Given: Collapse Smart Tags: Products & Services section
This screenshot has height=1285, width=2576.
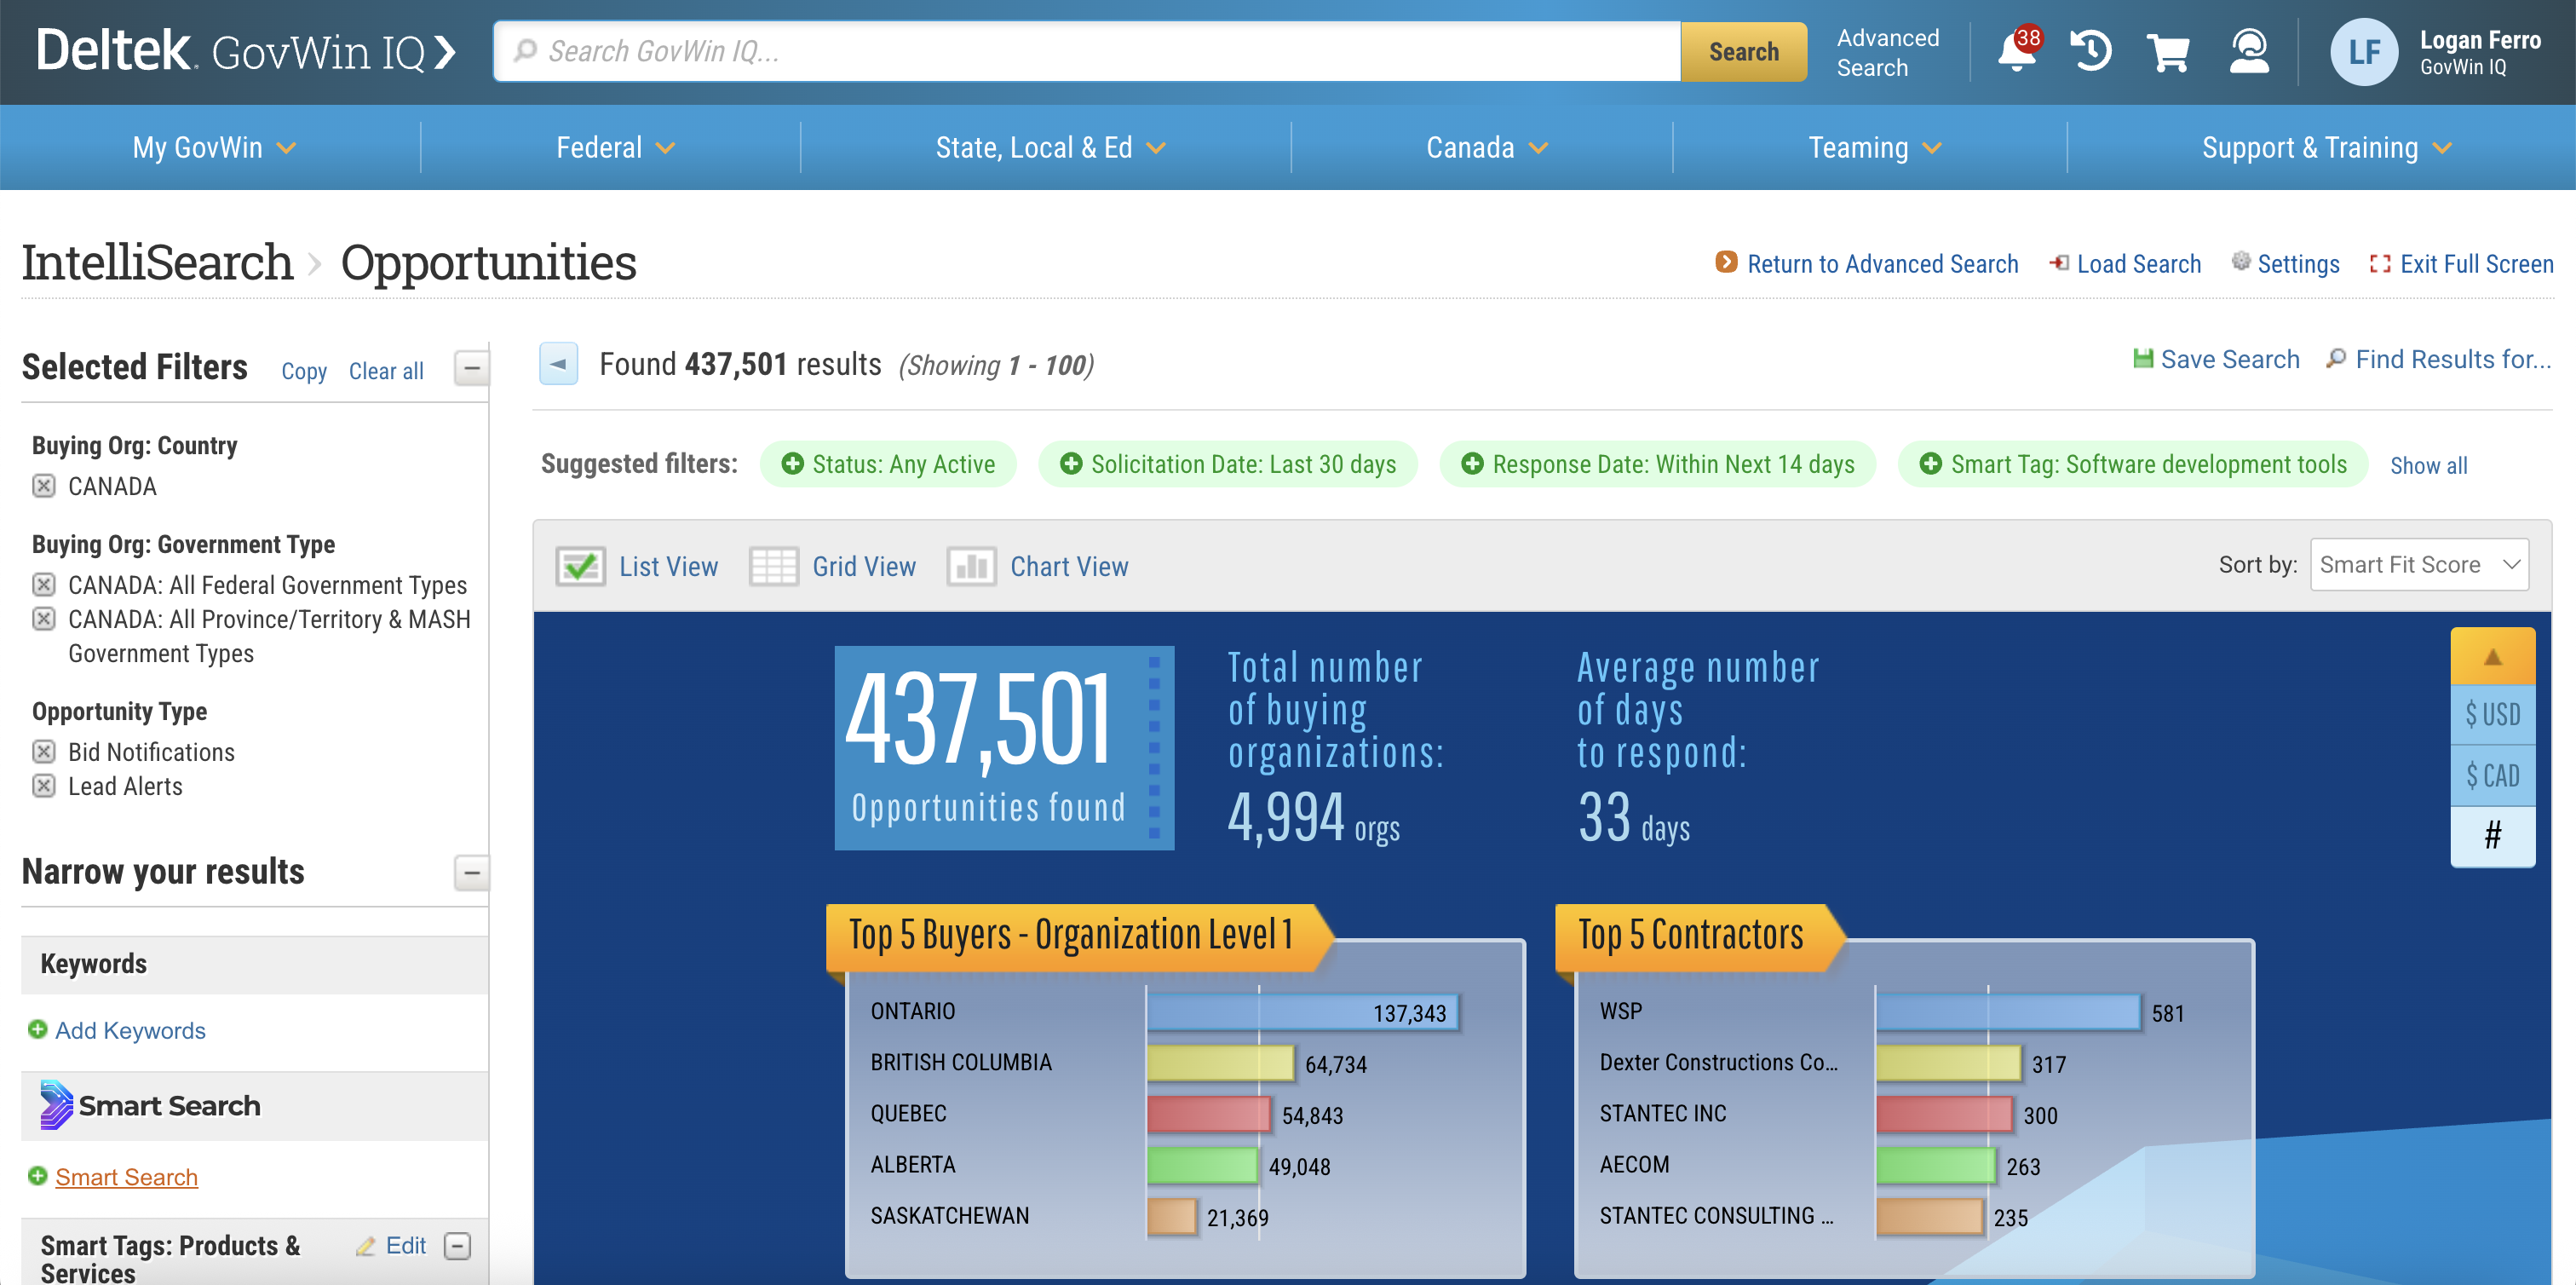Looking at the screenshot, I should [457, 1246].
